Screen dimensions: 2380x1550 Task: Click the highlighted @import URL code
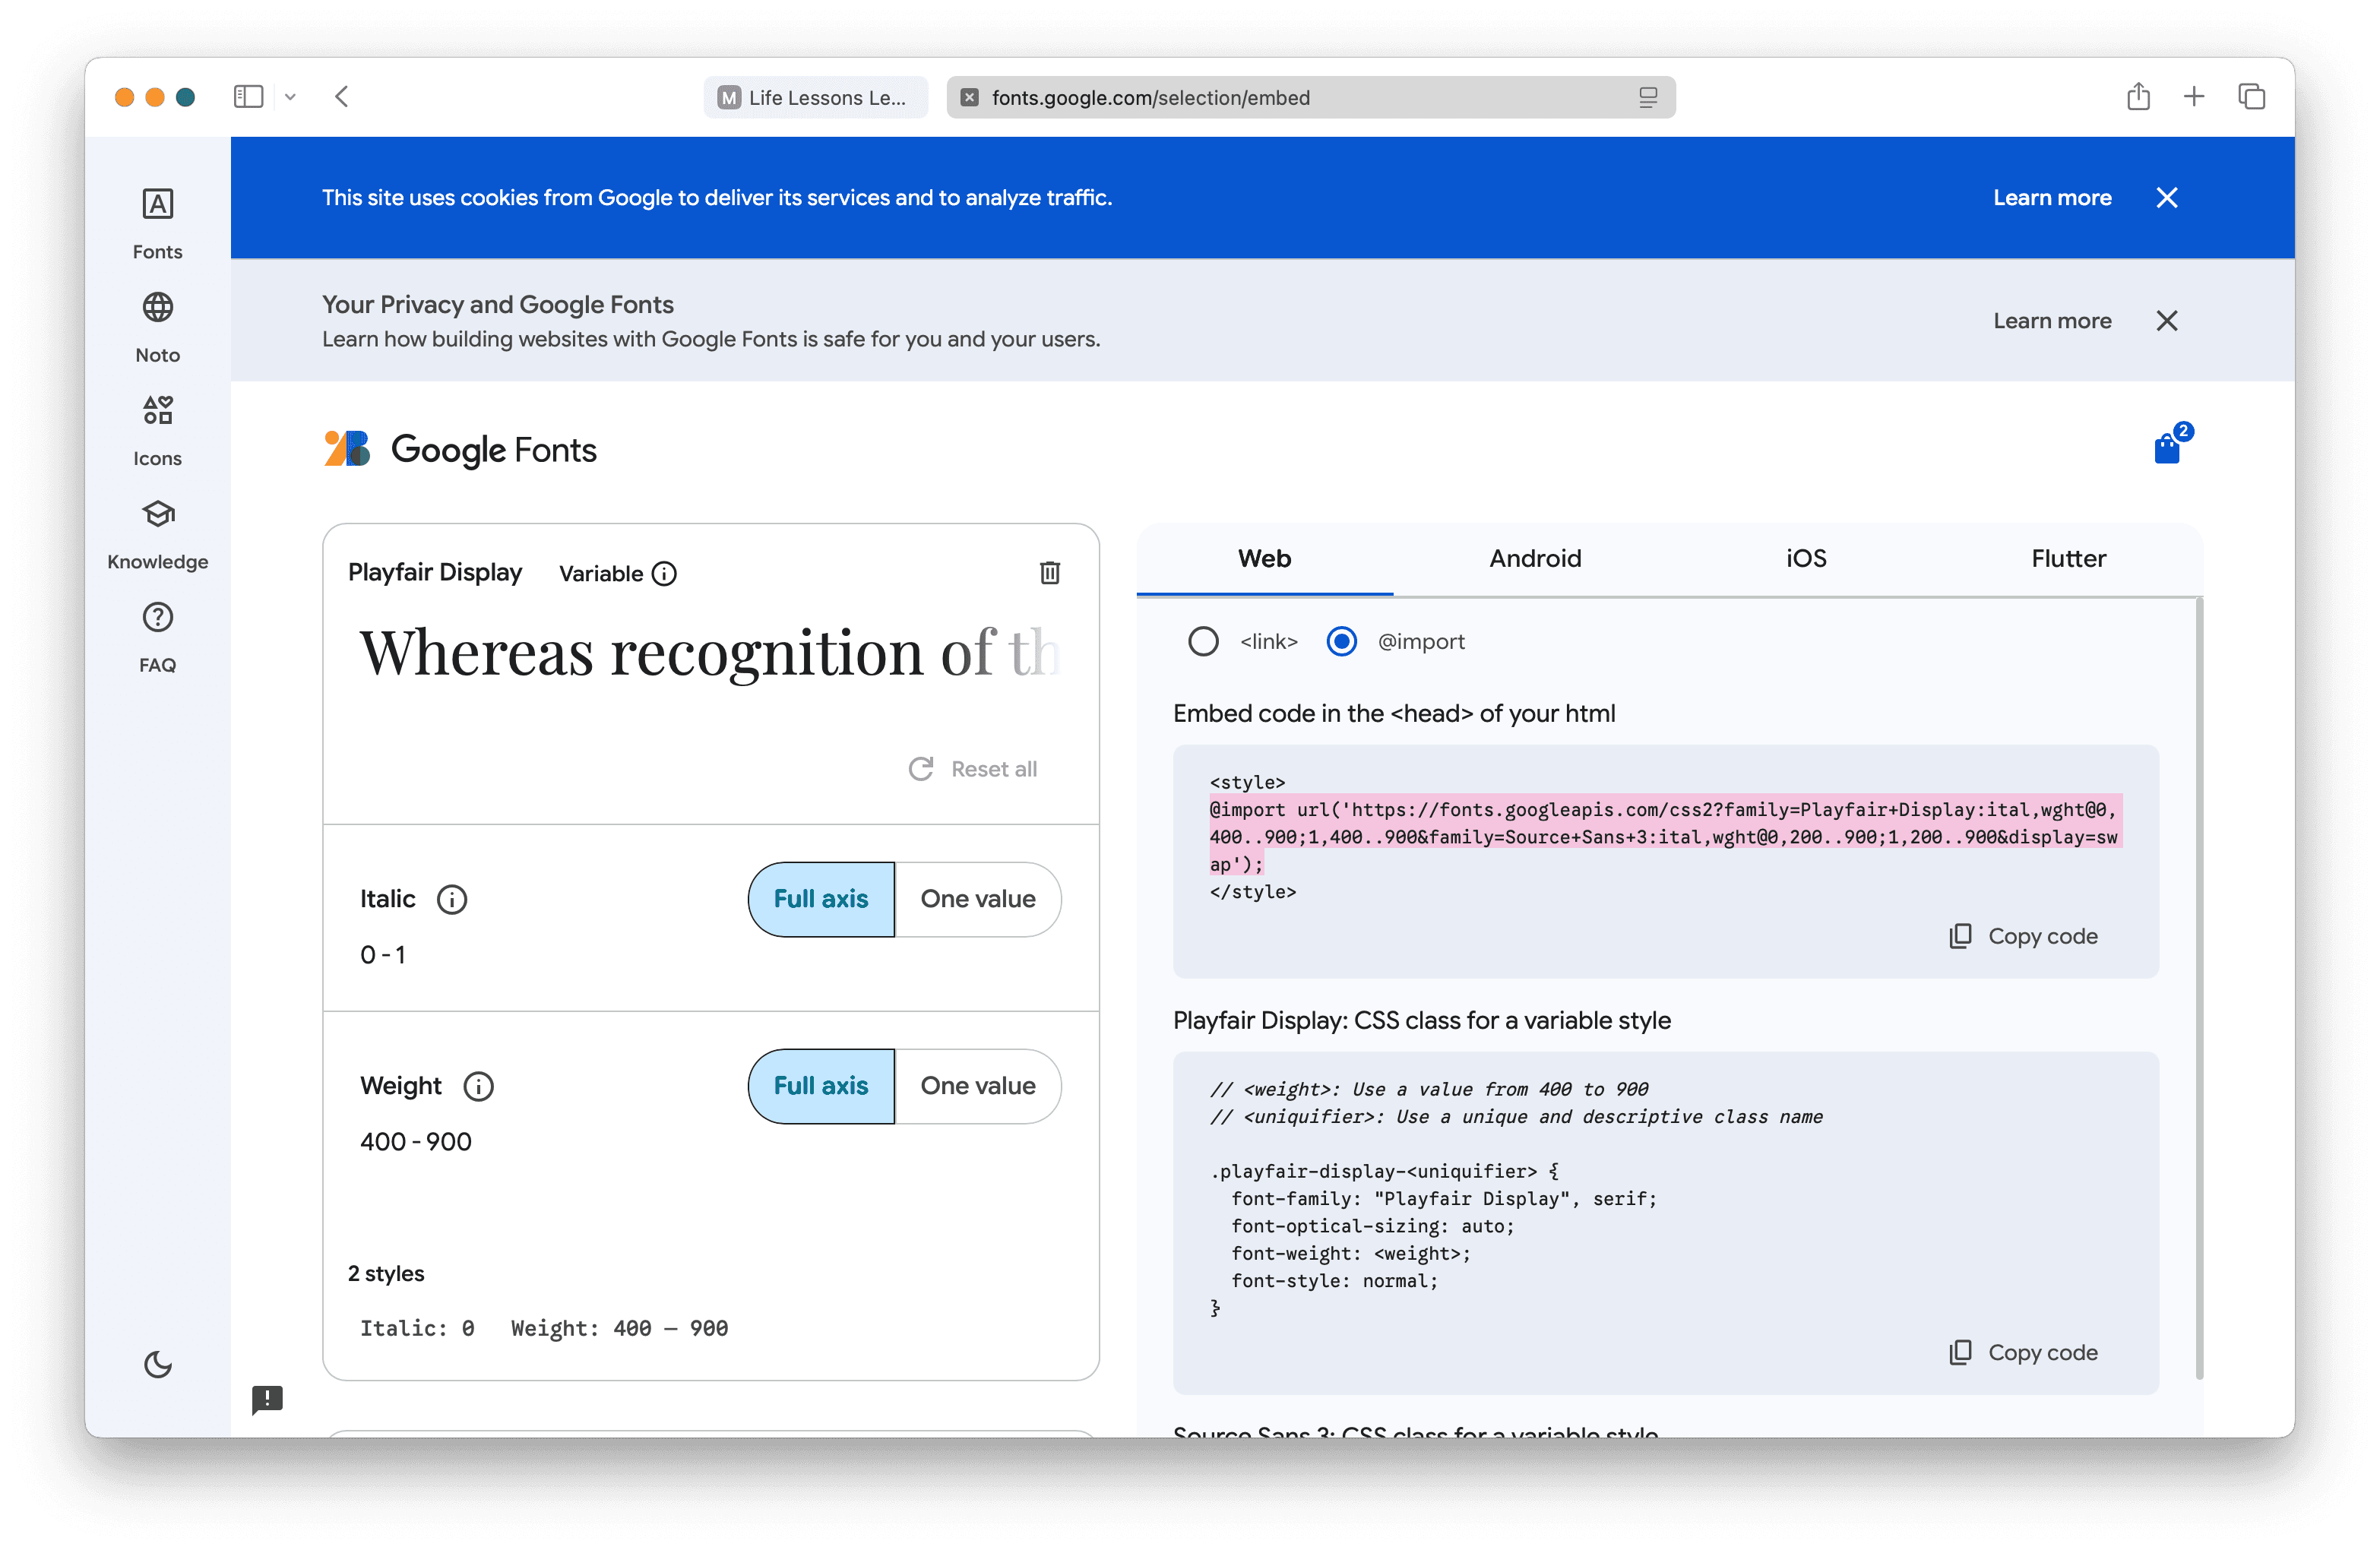coord(1664,837)
